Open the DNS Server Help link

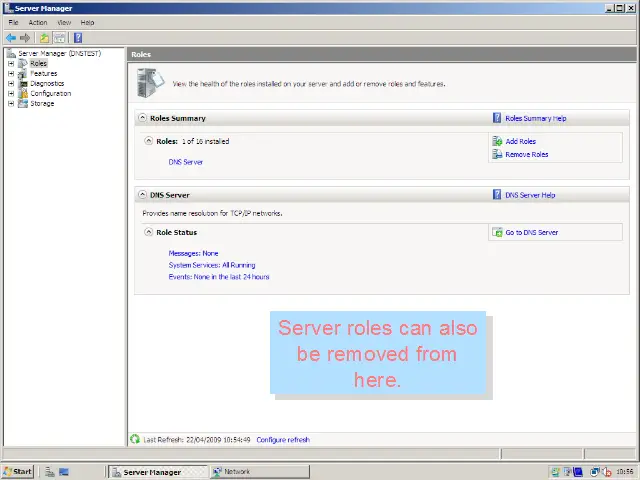point(530,195)
